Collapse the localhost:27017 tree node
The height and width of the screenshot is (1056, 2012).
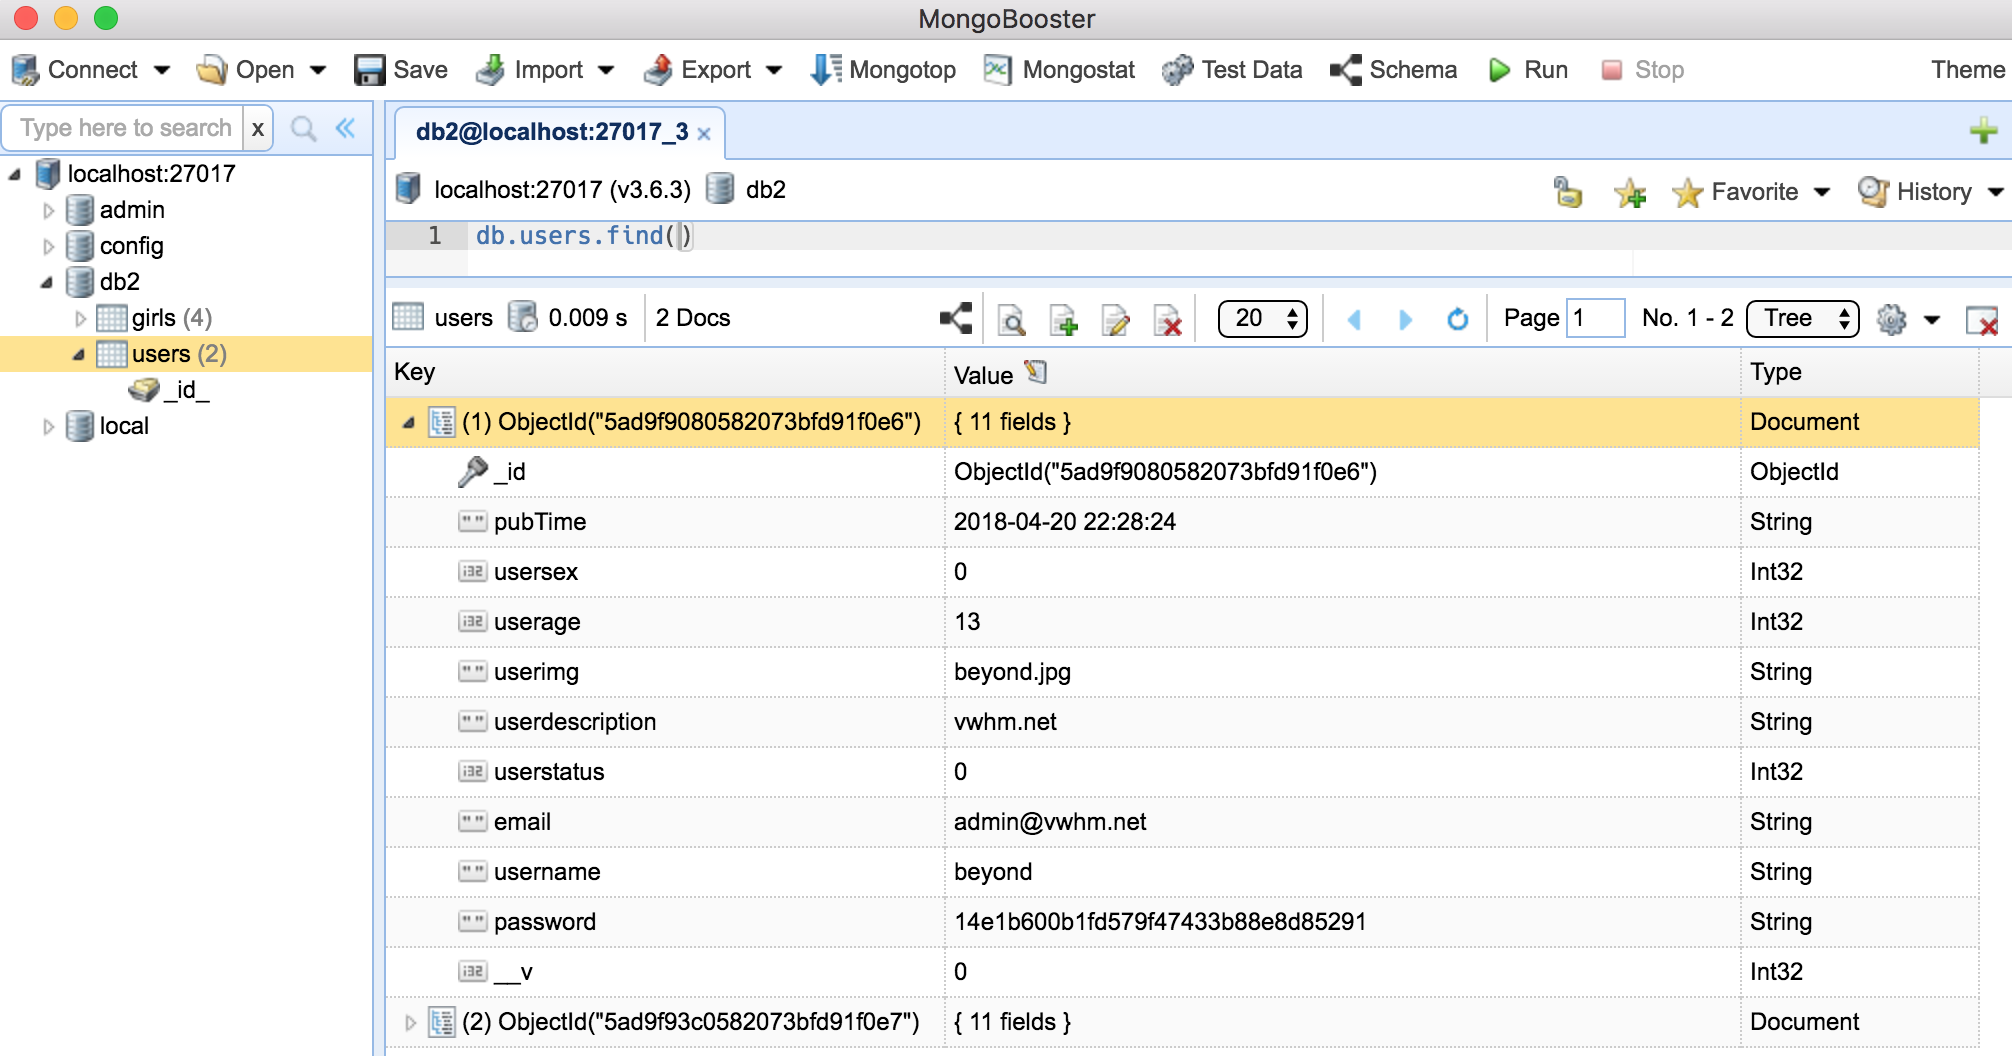click(14, 174)
